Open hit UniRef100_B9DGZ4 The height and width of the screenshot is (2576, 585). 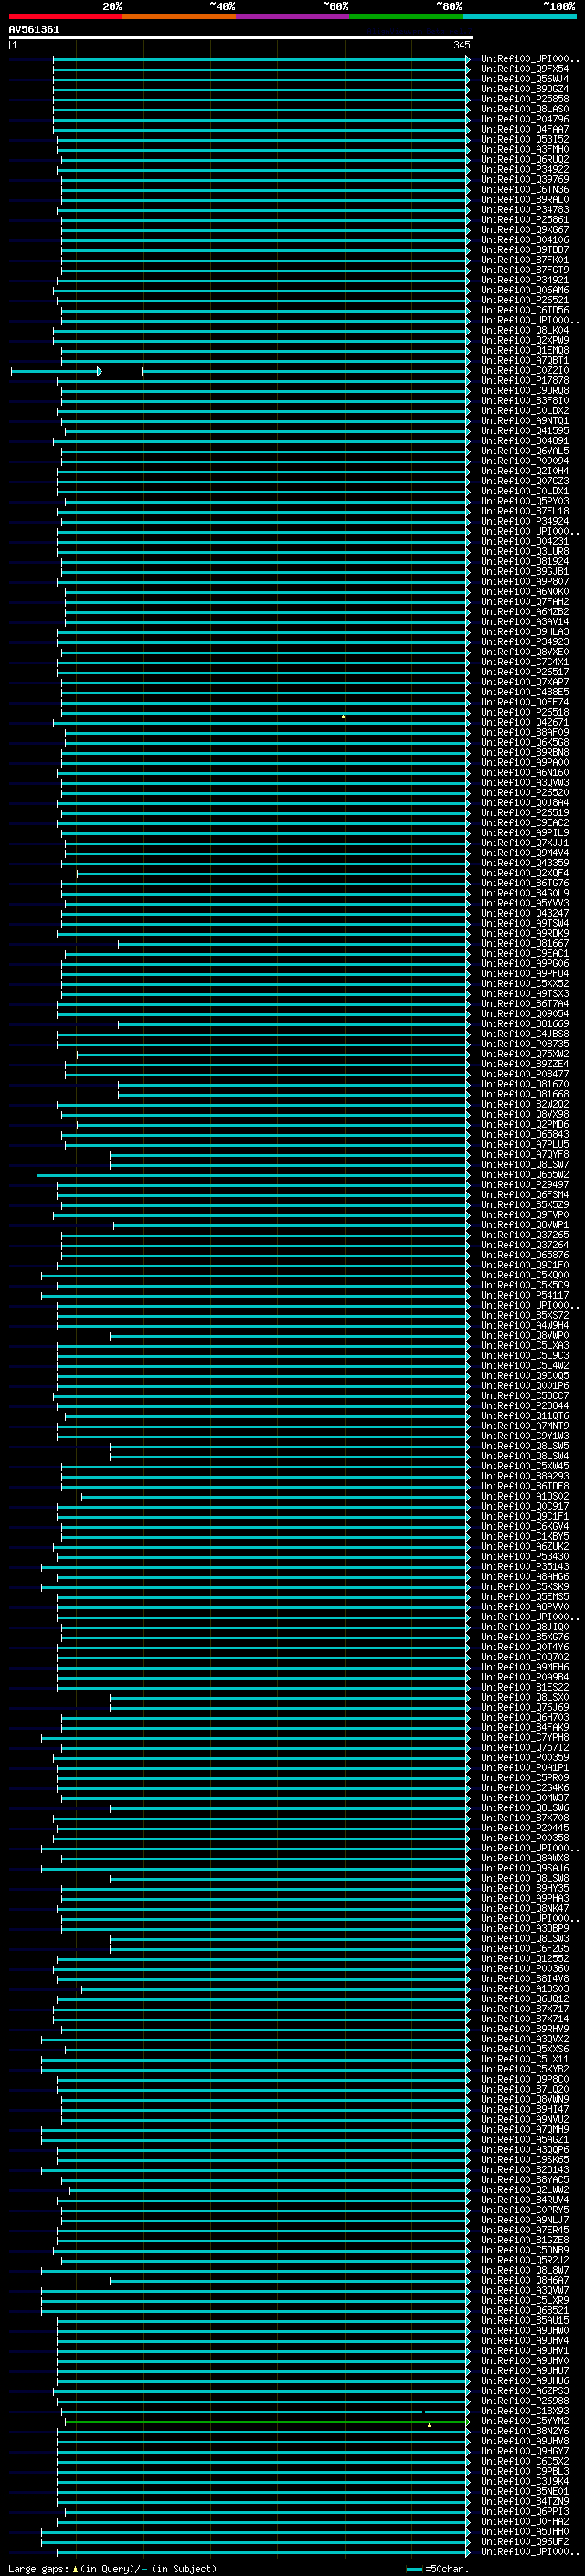tap(525, 89)
